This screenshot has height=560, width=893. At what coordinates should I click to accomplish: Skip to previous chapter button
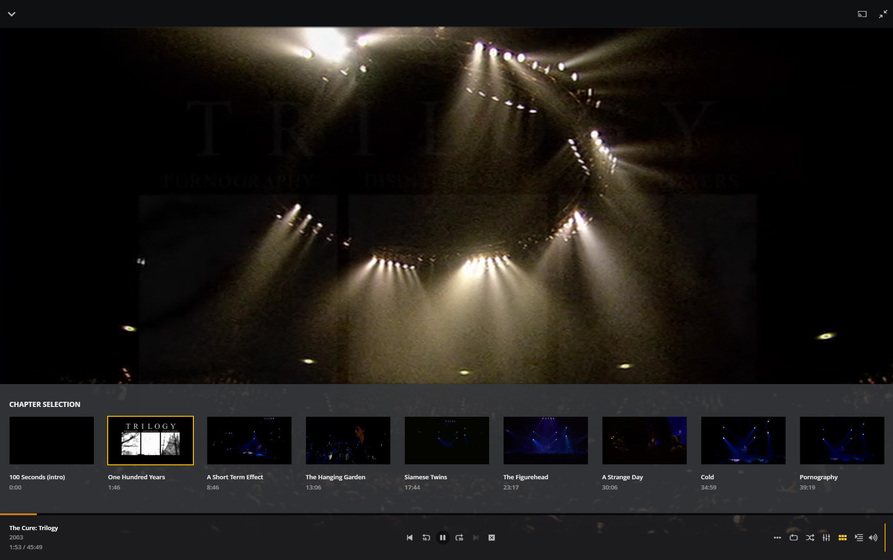pos(409,537)
